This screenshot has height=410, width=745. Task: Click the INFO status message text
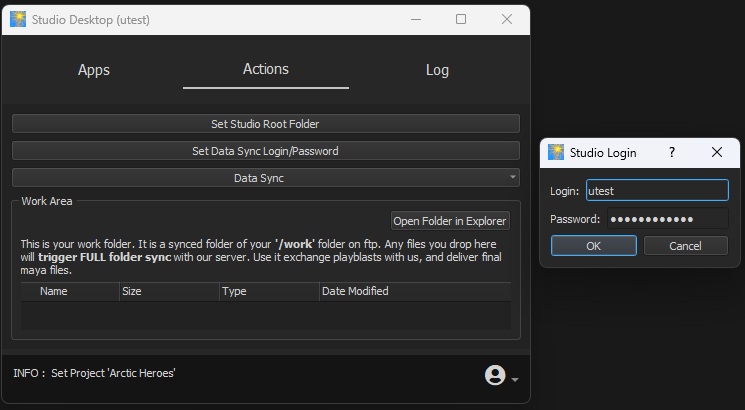click(94, 373)
